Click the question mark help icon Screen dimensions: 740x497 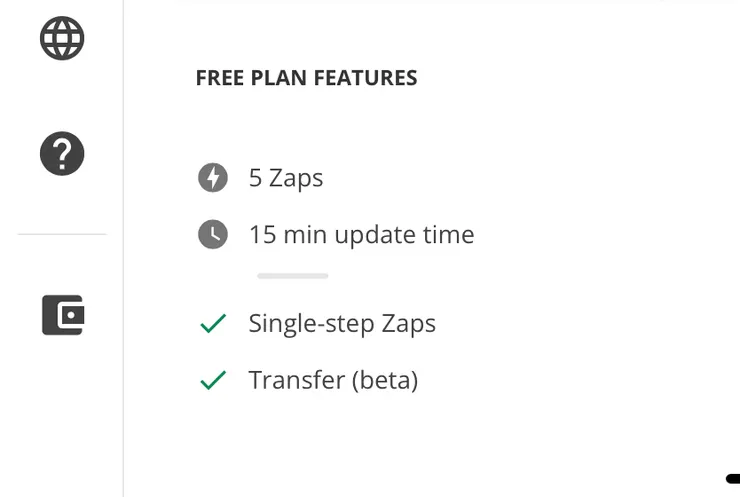[x=62, y=154]
